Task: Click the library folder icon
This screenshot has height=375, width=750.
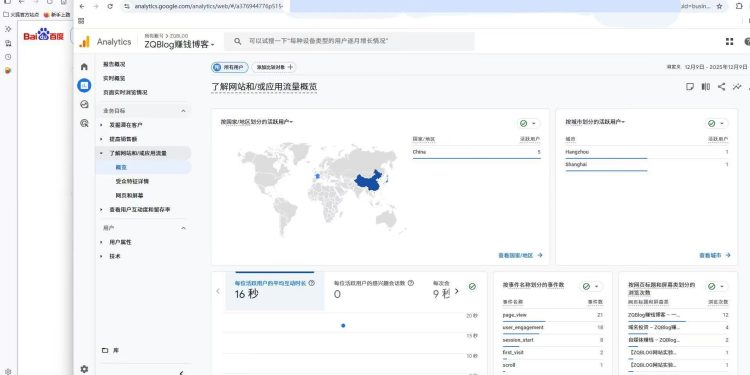Action: [x=105, y=351]
